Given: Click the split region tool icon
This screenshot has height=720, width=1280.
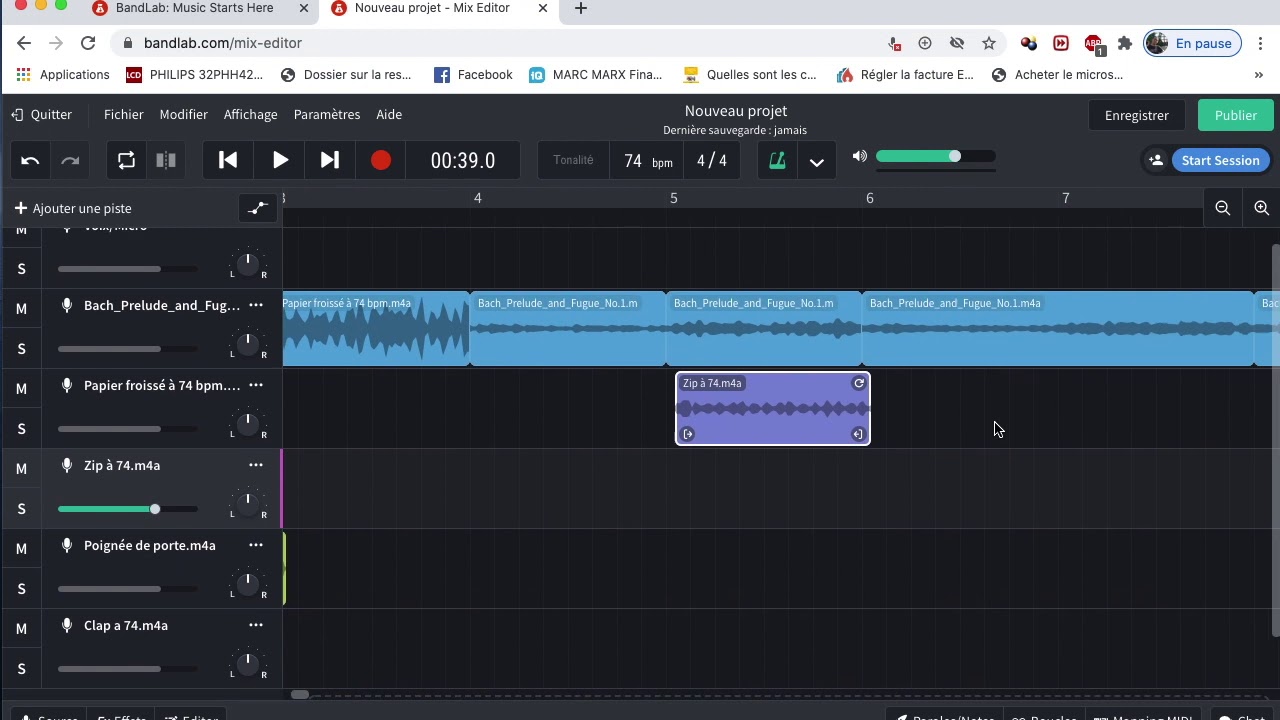Looking at the screenshot, I should 166,160.
